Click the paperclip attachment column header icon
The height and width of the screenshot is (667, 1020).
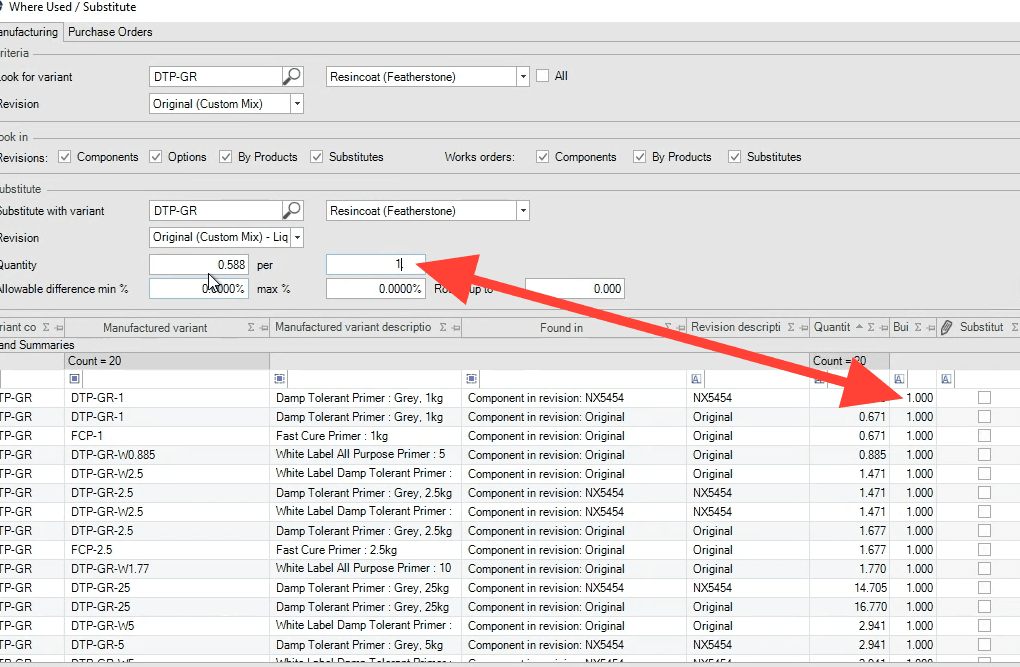coord(946,327)
